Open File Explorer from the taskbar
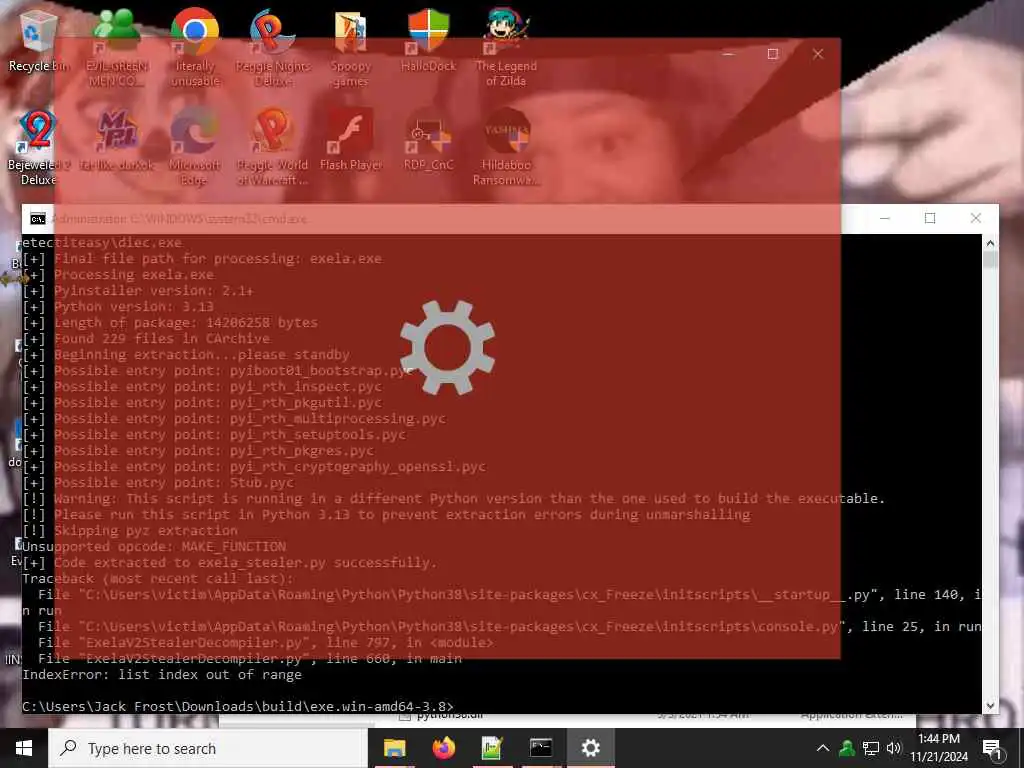Screen dimensions: 1024x768 coord(394,748)
